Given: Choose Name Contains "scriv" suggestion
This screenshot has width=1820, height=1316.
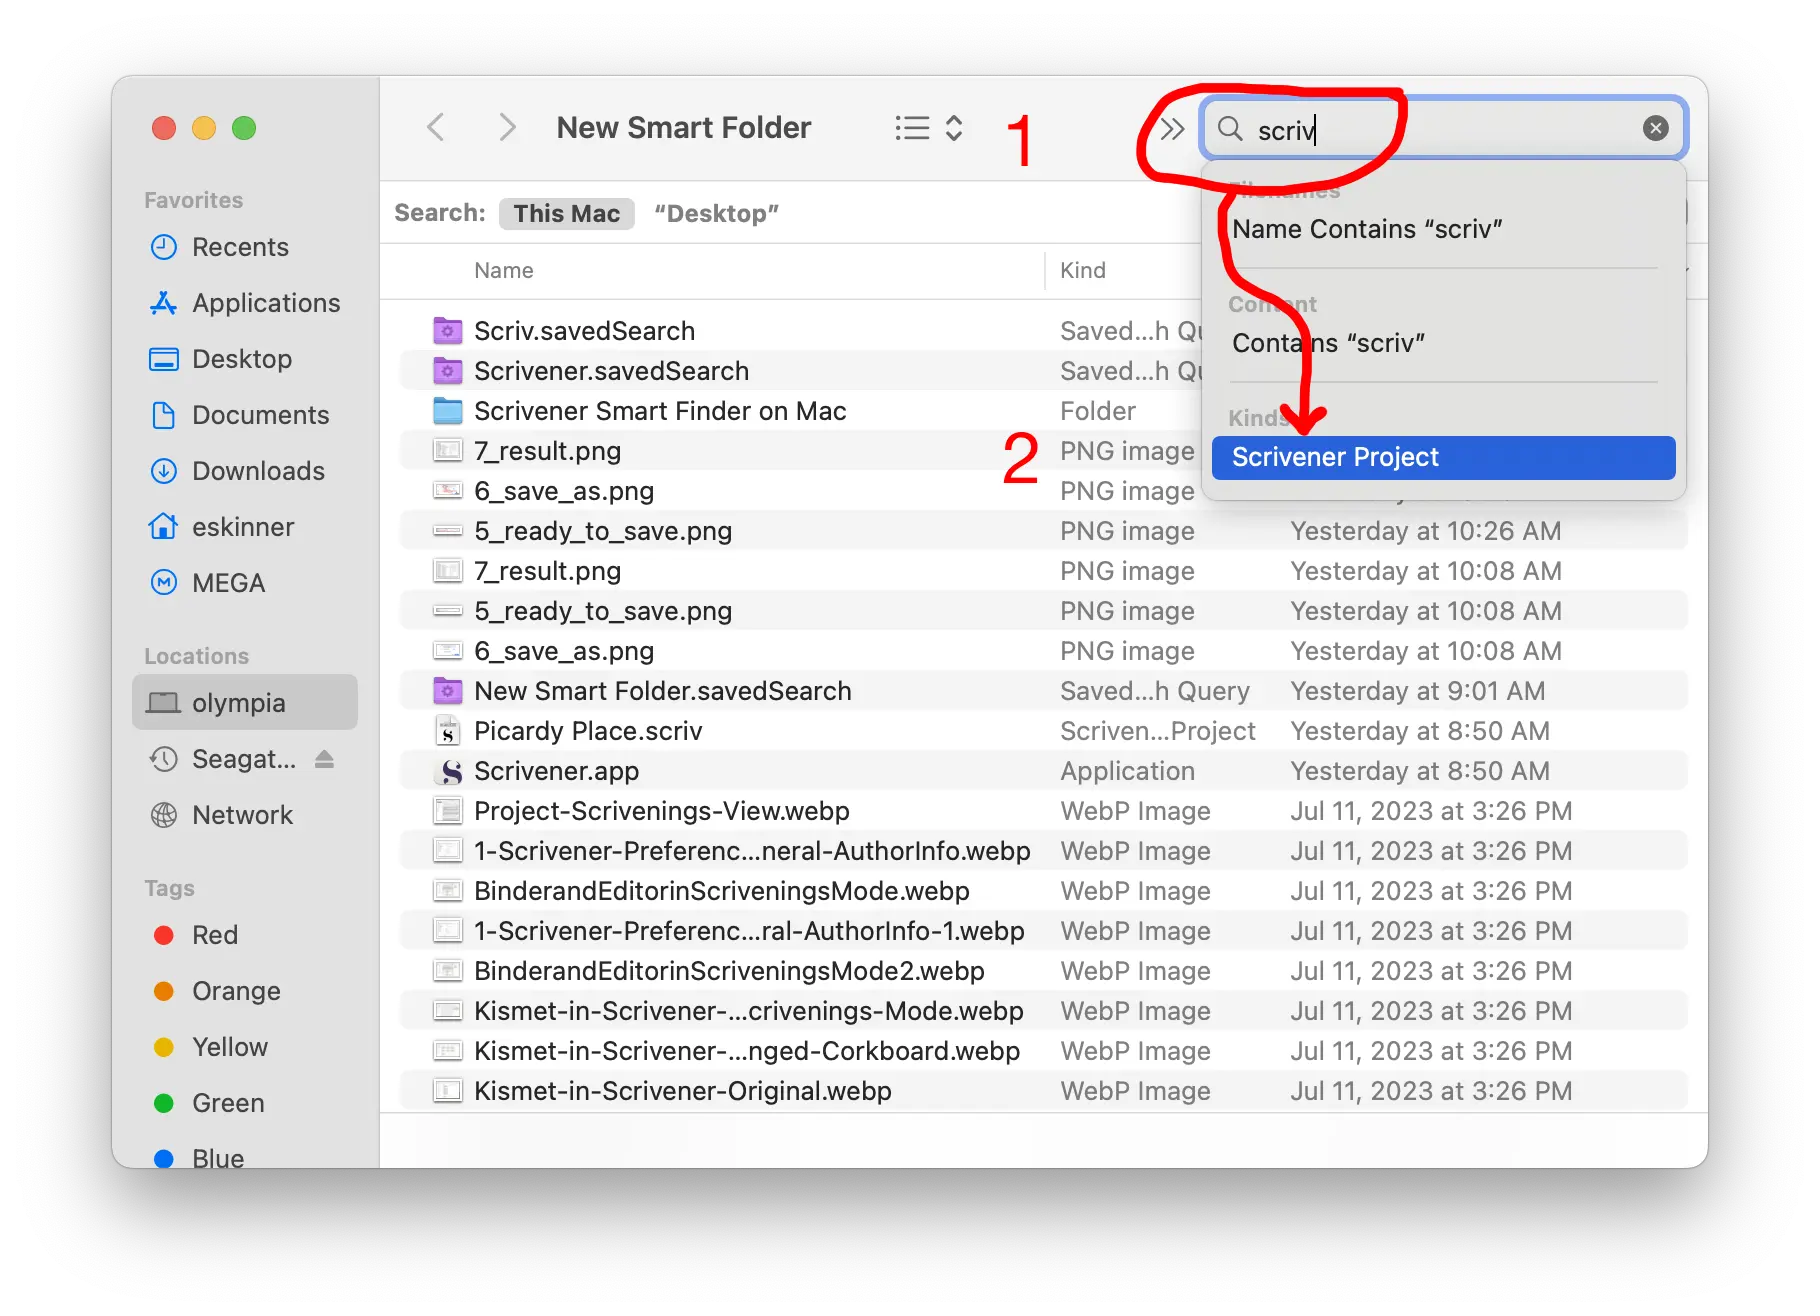Looking at the screenshot, I should [x=1367, y=229].
